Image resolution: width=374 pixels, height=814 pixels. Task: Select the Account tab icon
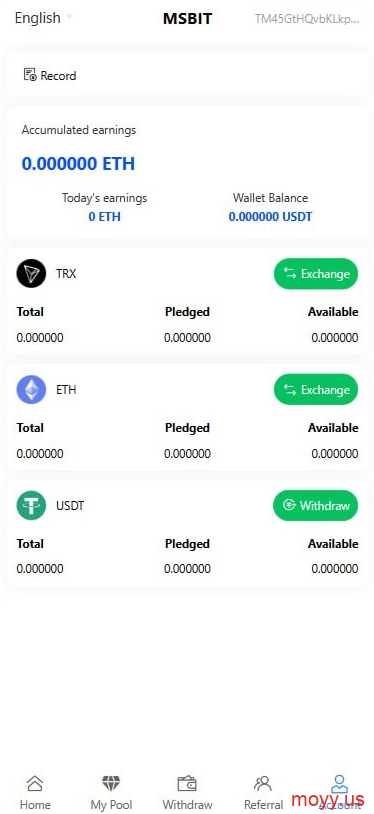339,783
